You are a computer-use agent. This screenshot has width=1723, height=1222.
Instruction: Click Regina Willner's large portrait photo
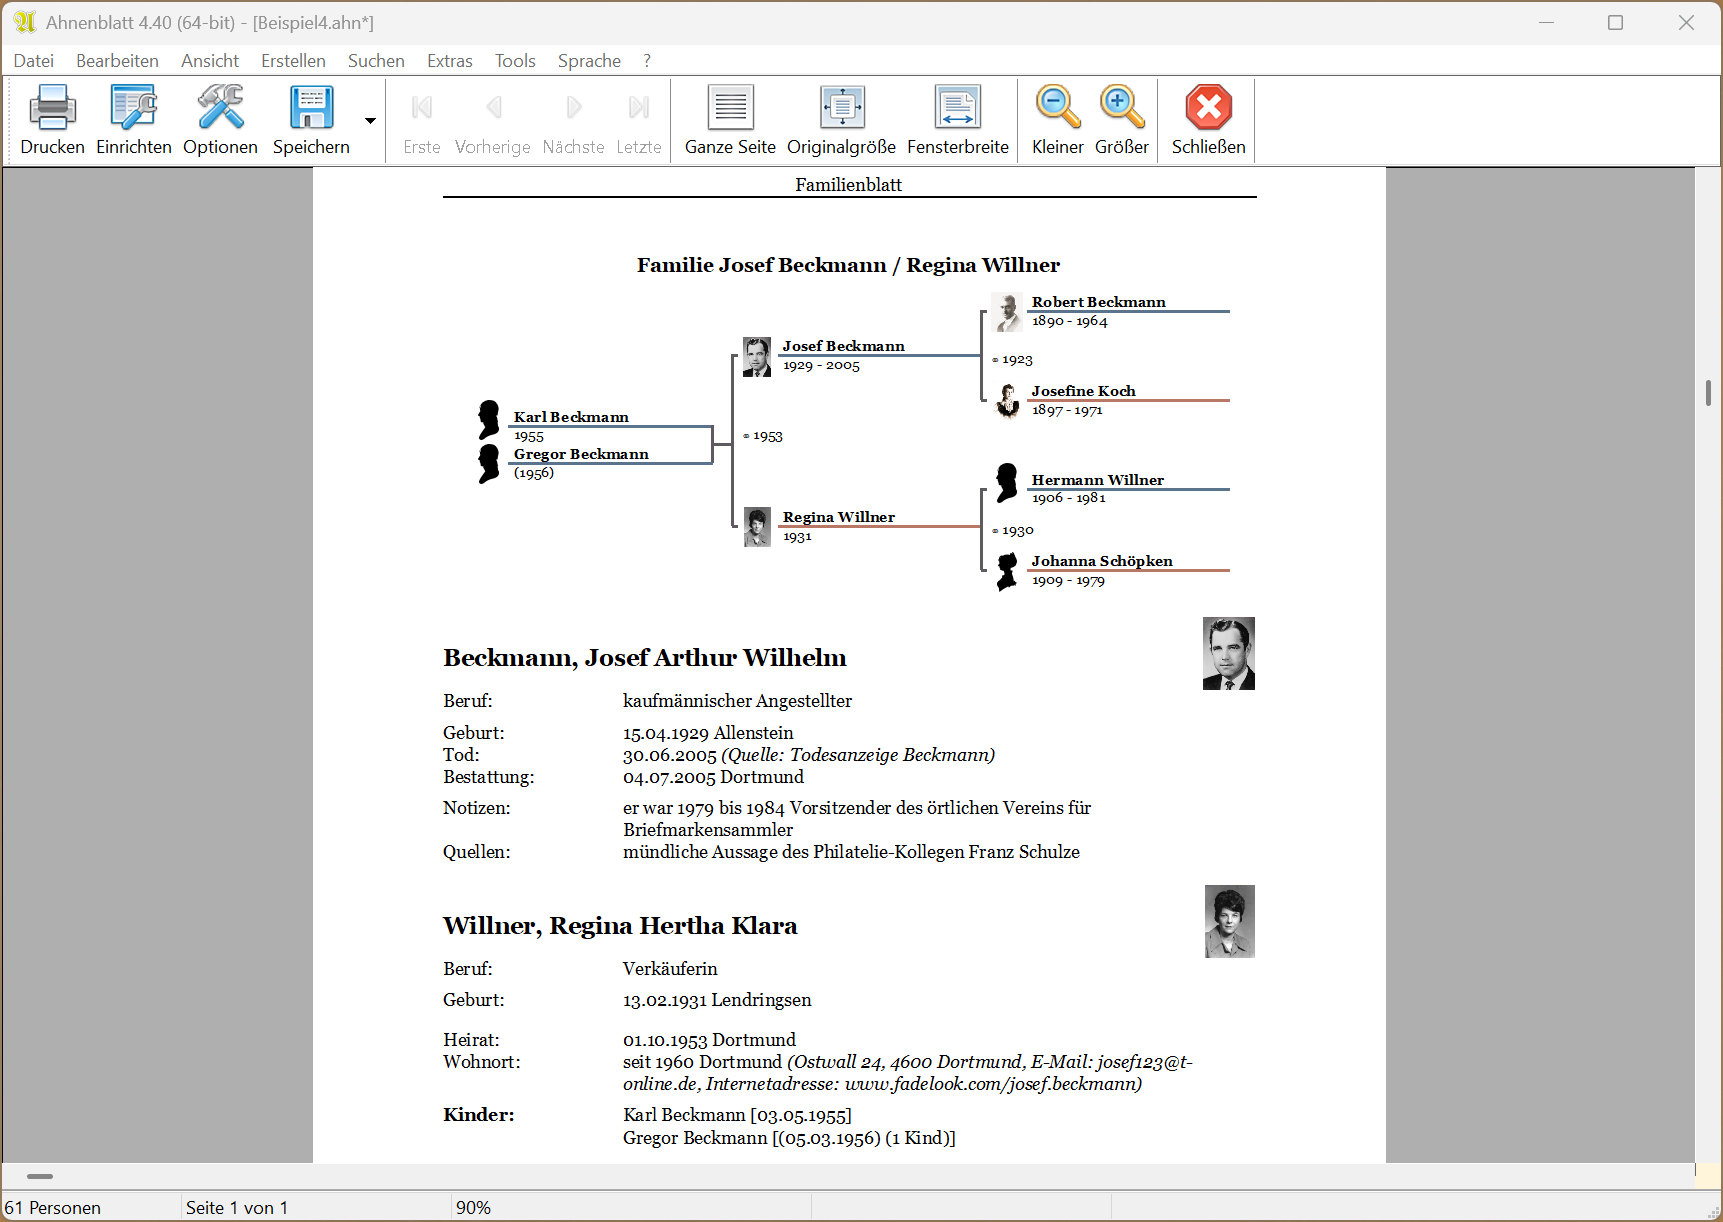tap(1229, 921)
